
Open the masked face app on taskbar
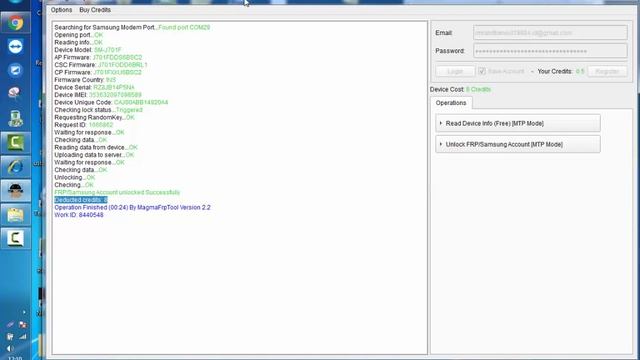pyautogui.click(x=16, y=190)
